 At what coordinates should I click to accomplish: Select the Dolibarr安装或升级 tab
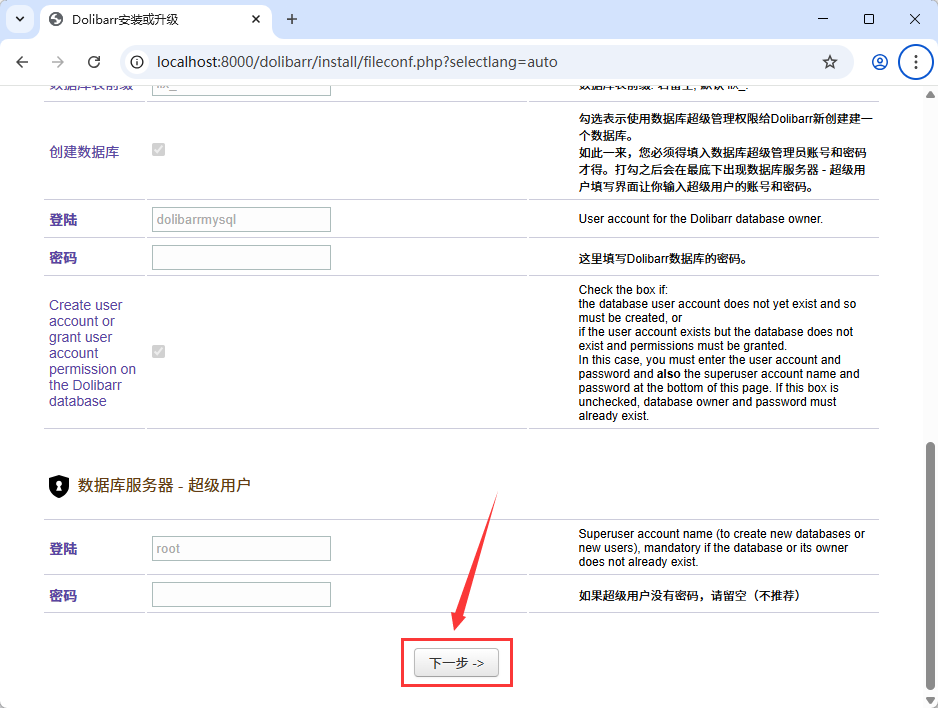(x=156, y=19)
